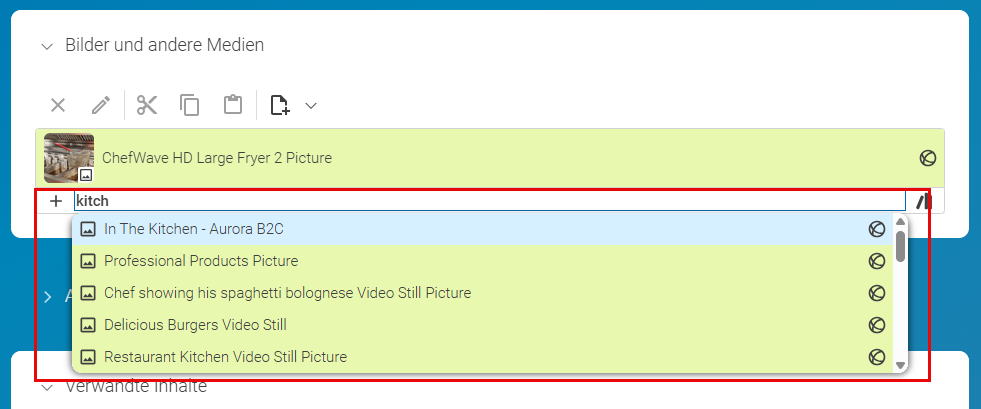Viewport: 981px width, 409px height.
Task: Collapse the Bilder und andere Medien section
Action: point(47,46)
